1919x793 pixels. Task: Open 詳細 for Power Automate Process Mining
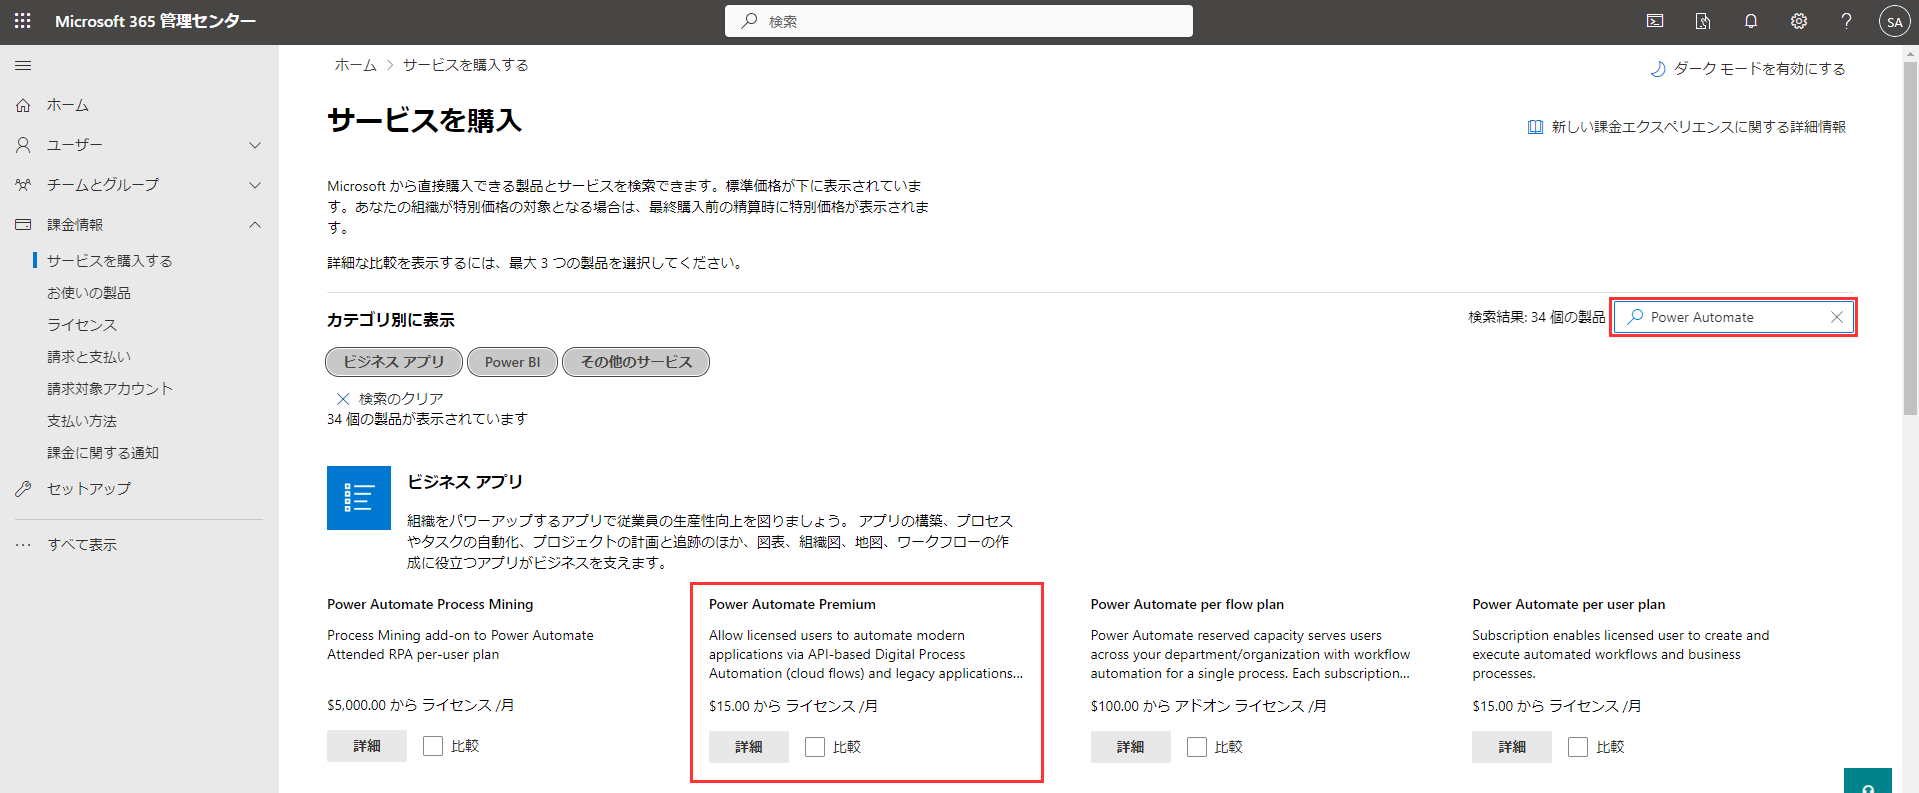(x=367, y=746)
